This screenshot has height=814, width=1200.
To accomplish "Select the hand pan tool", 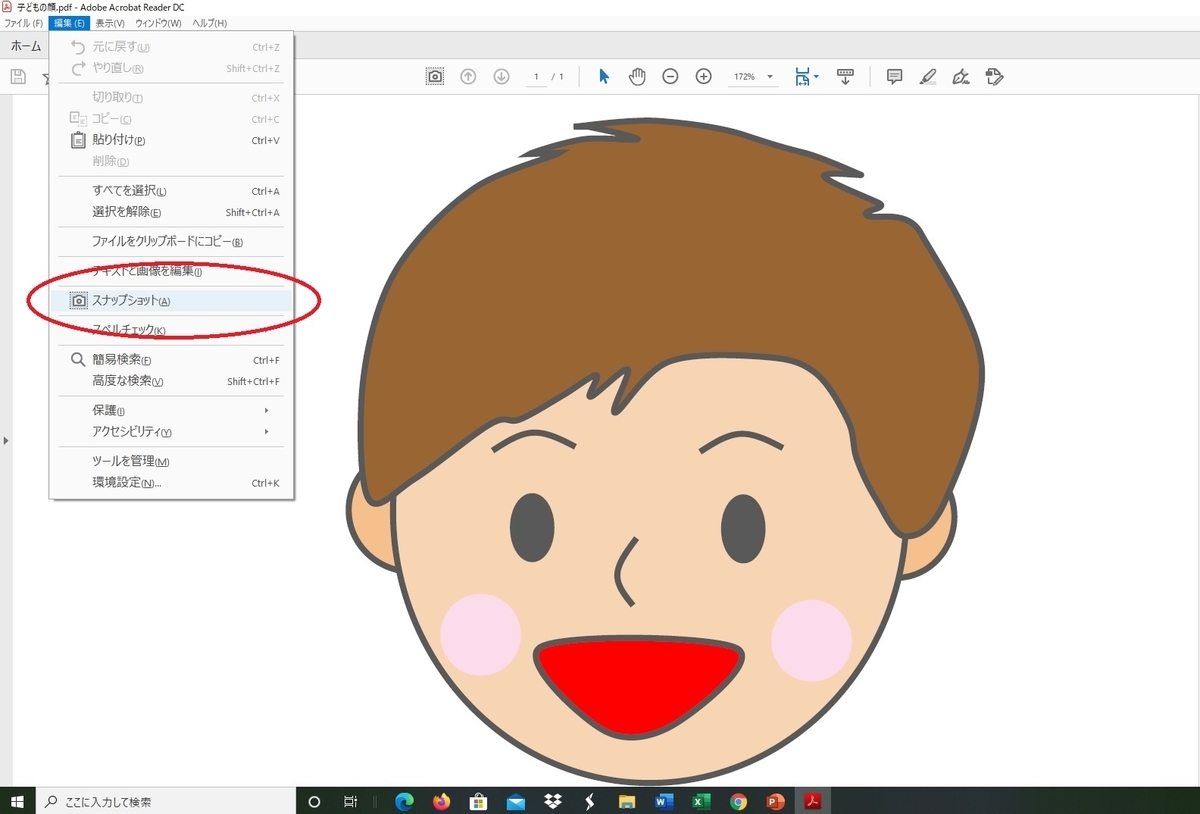I will [637, 77].
